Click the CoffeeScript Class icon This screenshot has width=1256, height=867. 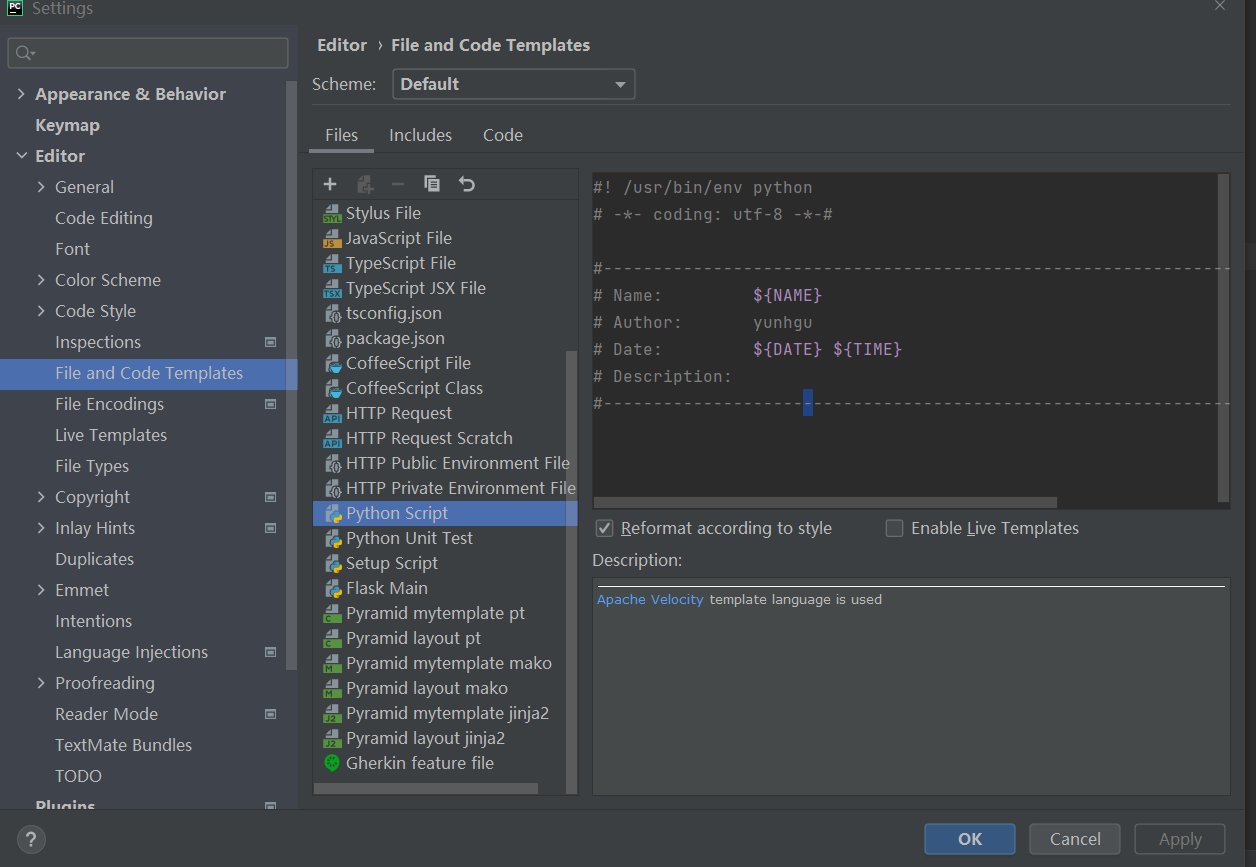[333, 389]
